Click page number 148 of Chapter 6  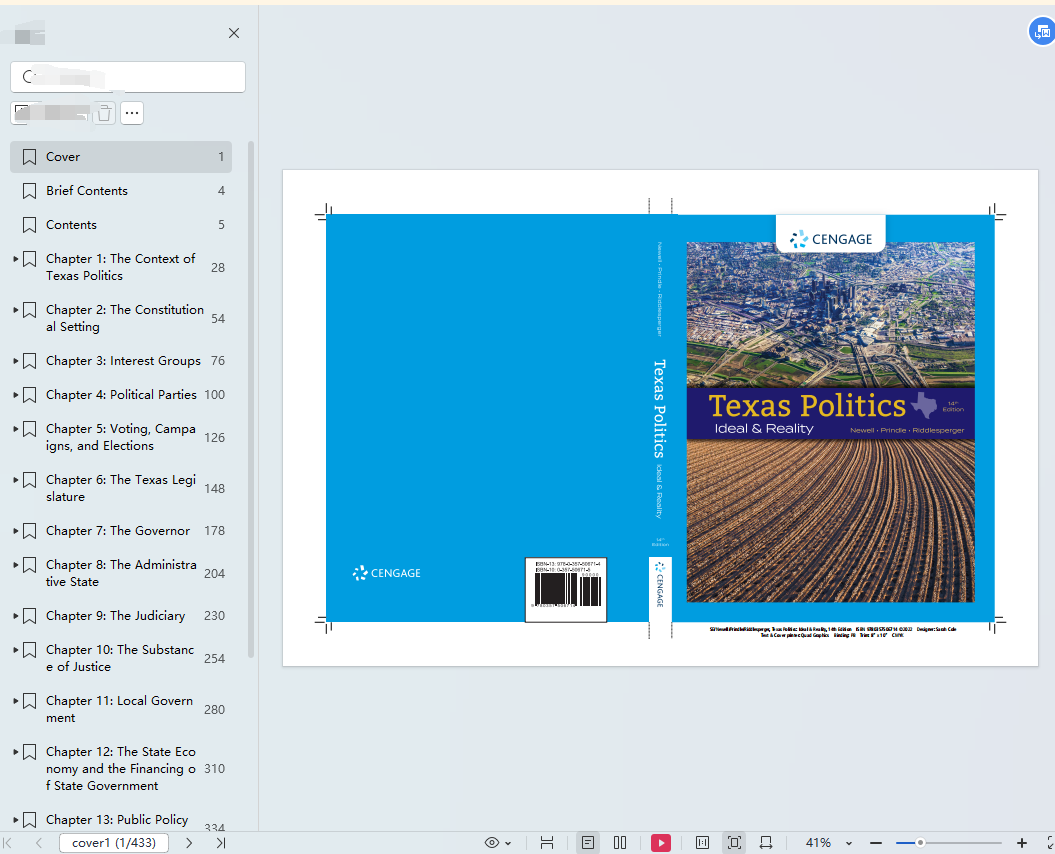click(x=215, y=489)
